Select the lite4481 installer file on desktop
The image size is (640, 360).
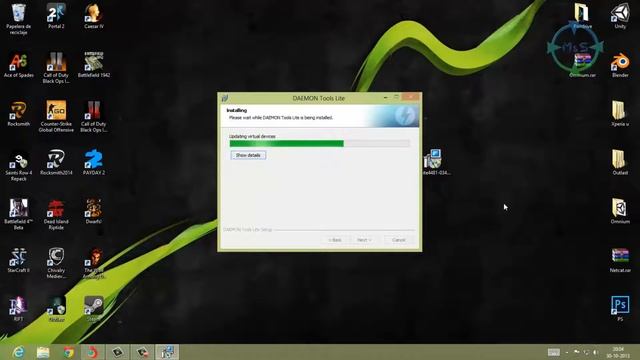tap(435, 162)
